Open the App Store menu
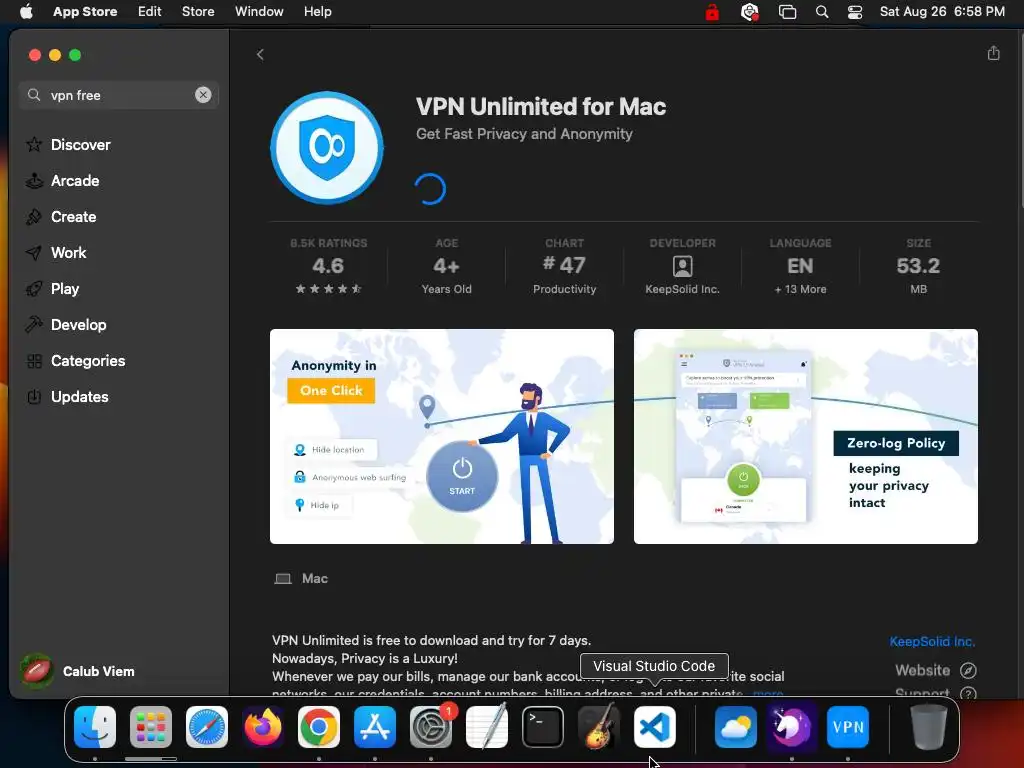The height and width of the screenshot is (768, 1024). [85, 12]
